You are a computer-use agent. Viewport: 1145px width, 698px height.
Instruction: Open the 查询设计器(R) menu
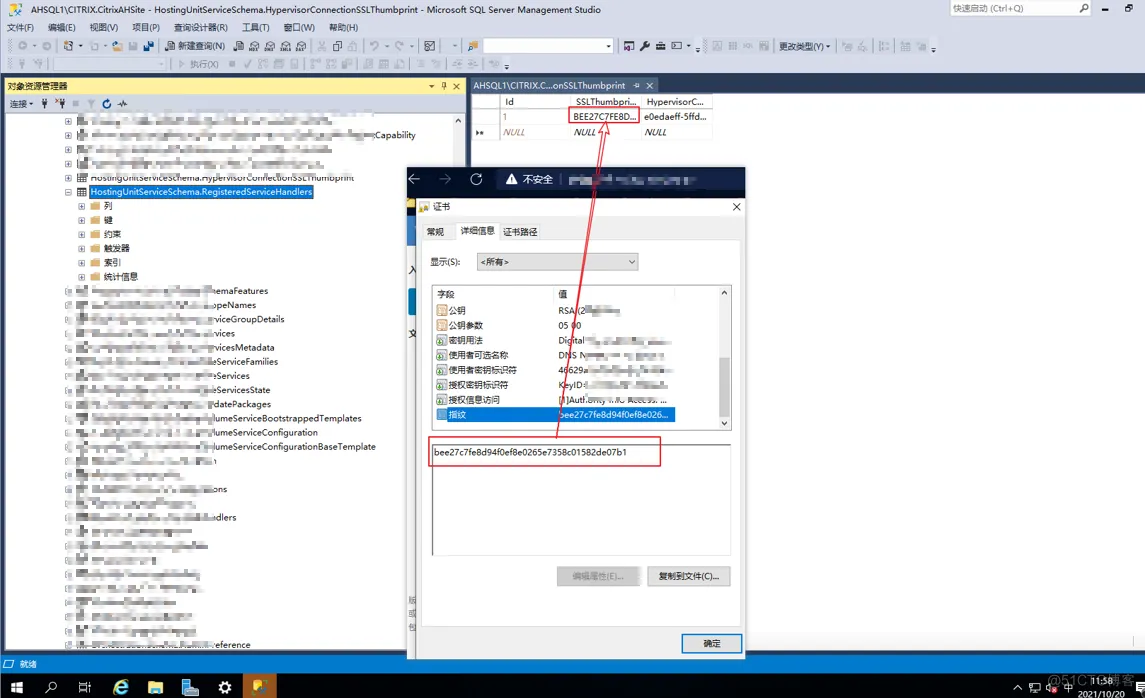pos(201,28)
